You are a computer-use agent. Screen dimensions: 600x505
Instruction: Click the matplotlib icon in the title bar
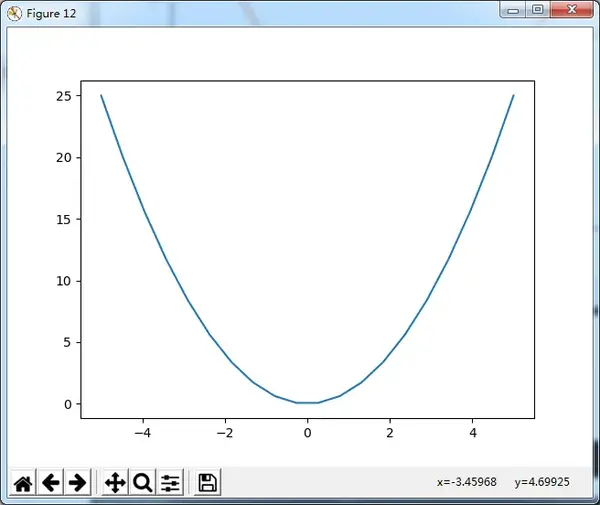point(14,14)
